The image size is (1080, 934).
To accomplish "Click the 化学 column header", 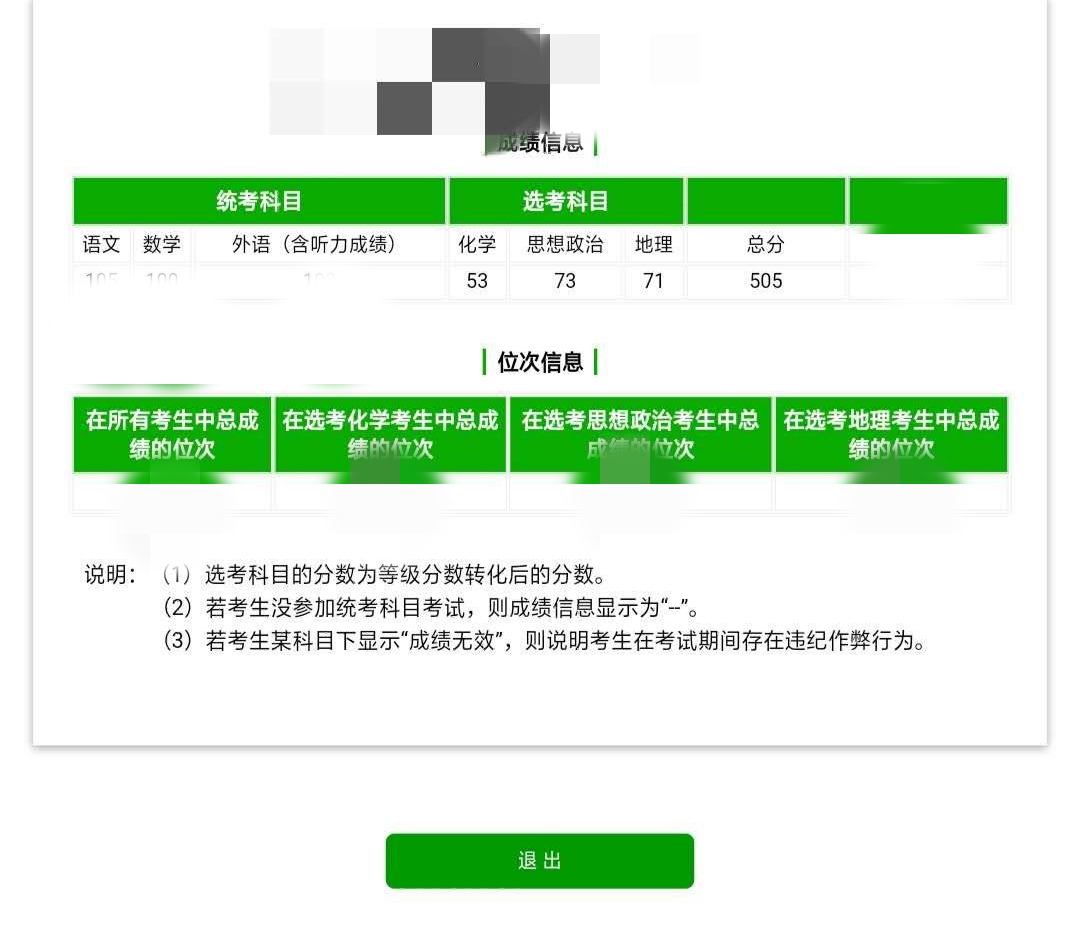I will coord(477,244).
